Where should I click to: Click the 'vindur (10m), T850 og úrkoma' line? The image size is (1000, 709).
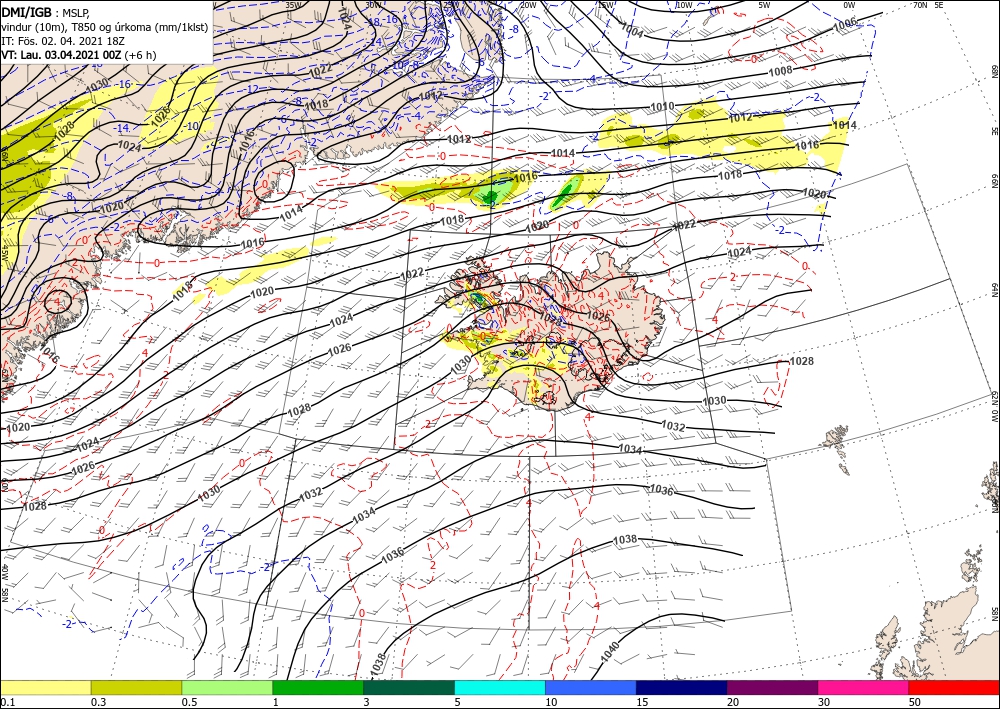[106, 27]
